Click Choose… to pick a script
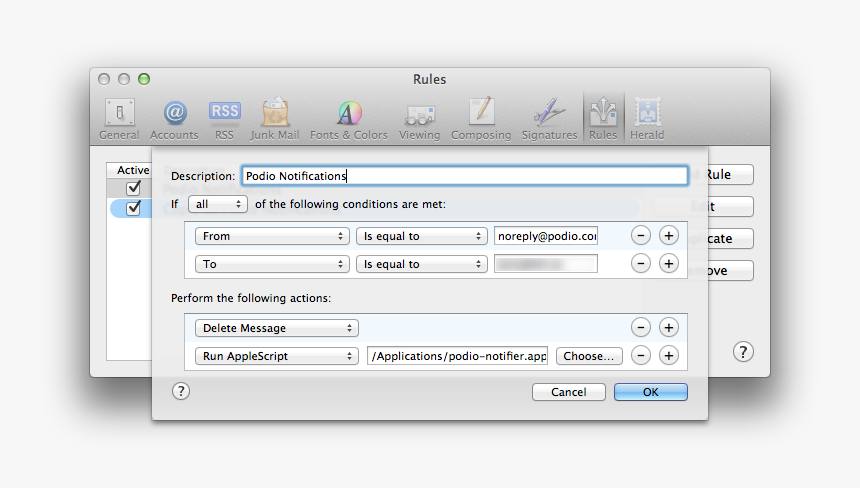Viewport: 860px width, 488px height. click(589, 356)
